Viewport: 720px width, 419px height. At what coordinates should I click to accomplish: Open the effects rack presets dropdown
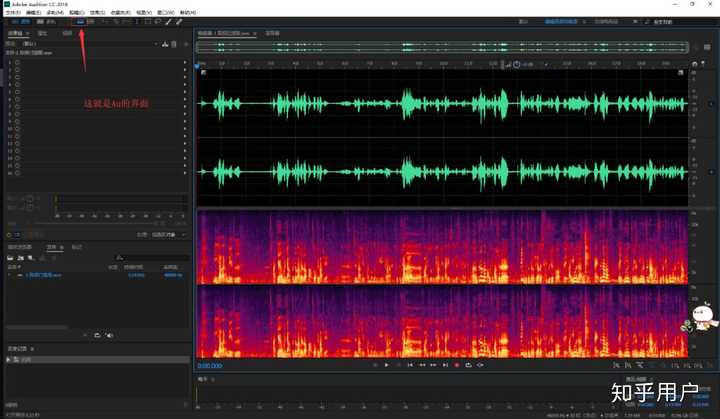point(157,44)
